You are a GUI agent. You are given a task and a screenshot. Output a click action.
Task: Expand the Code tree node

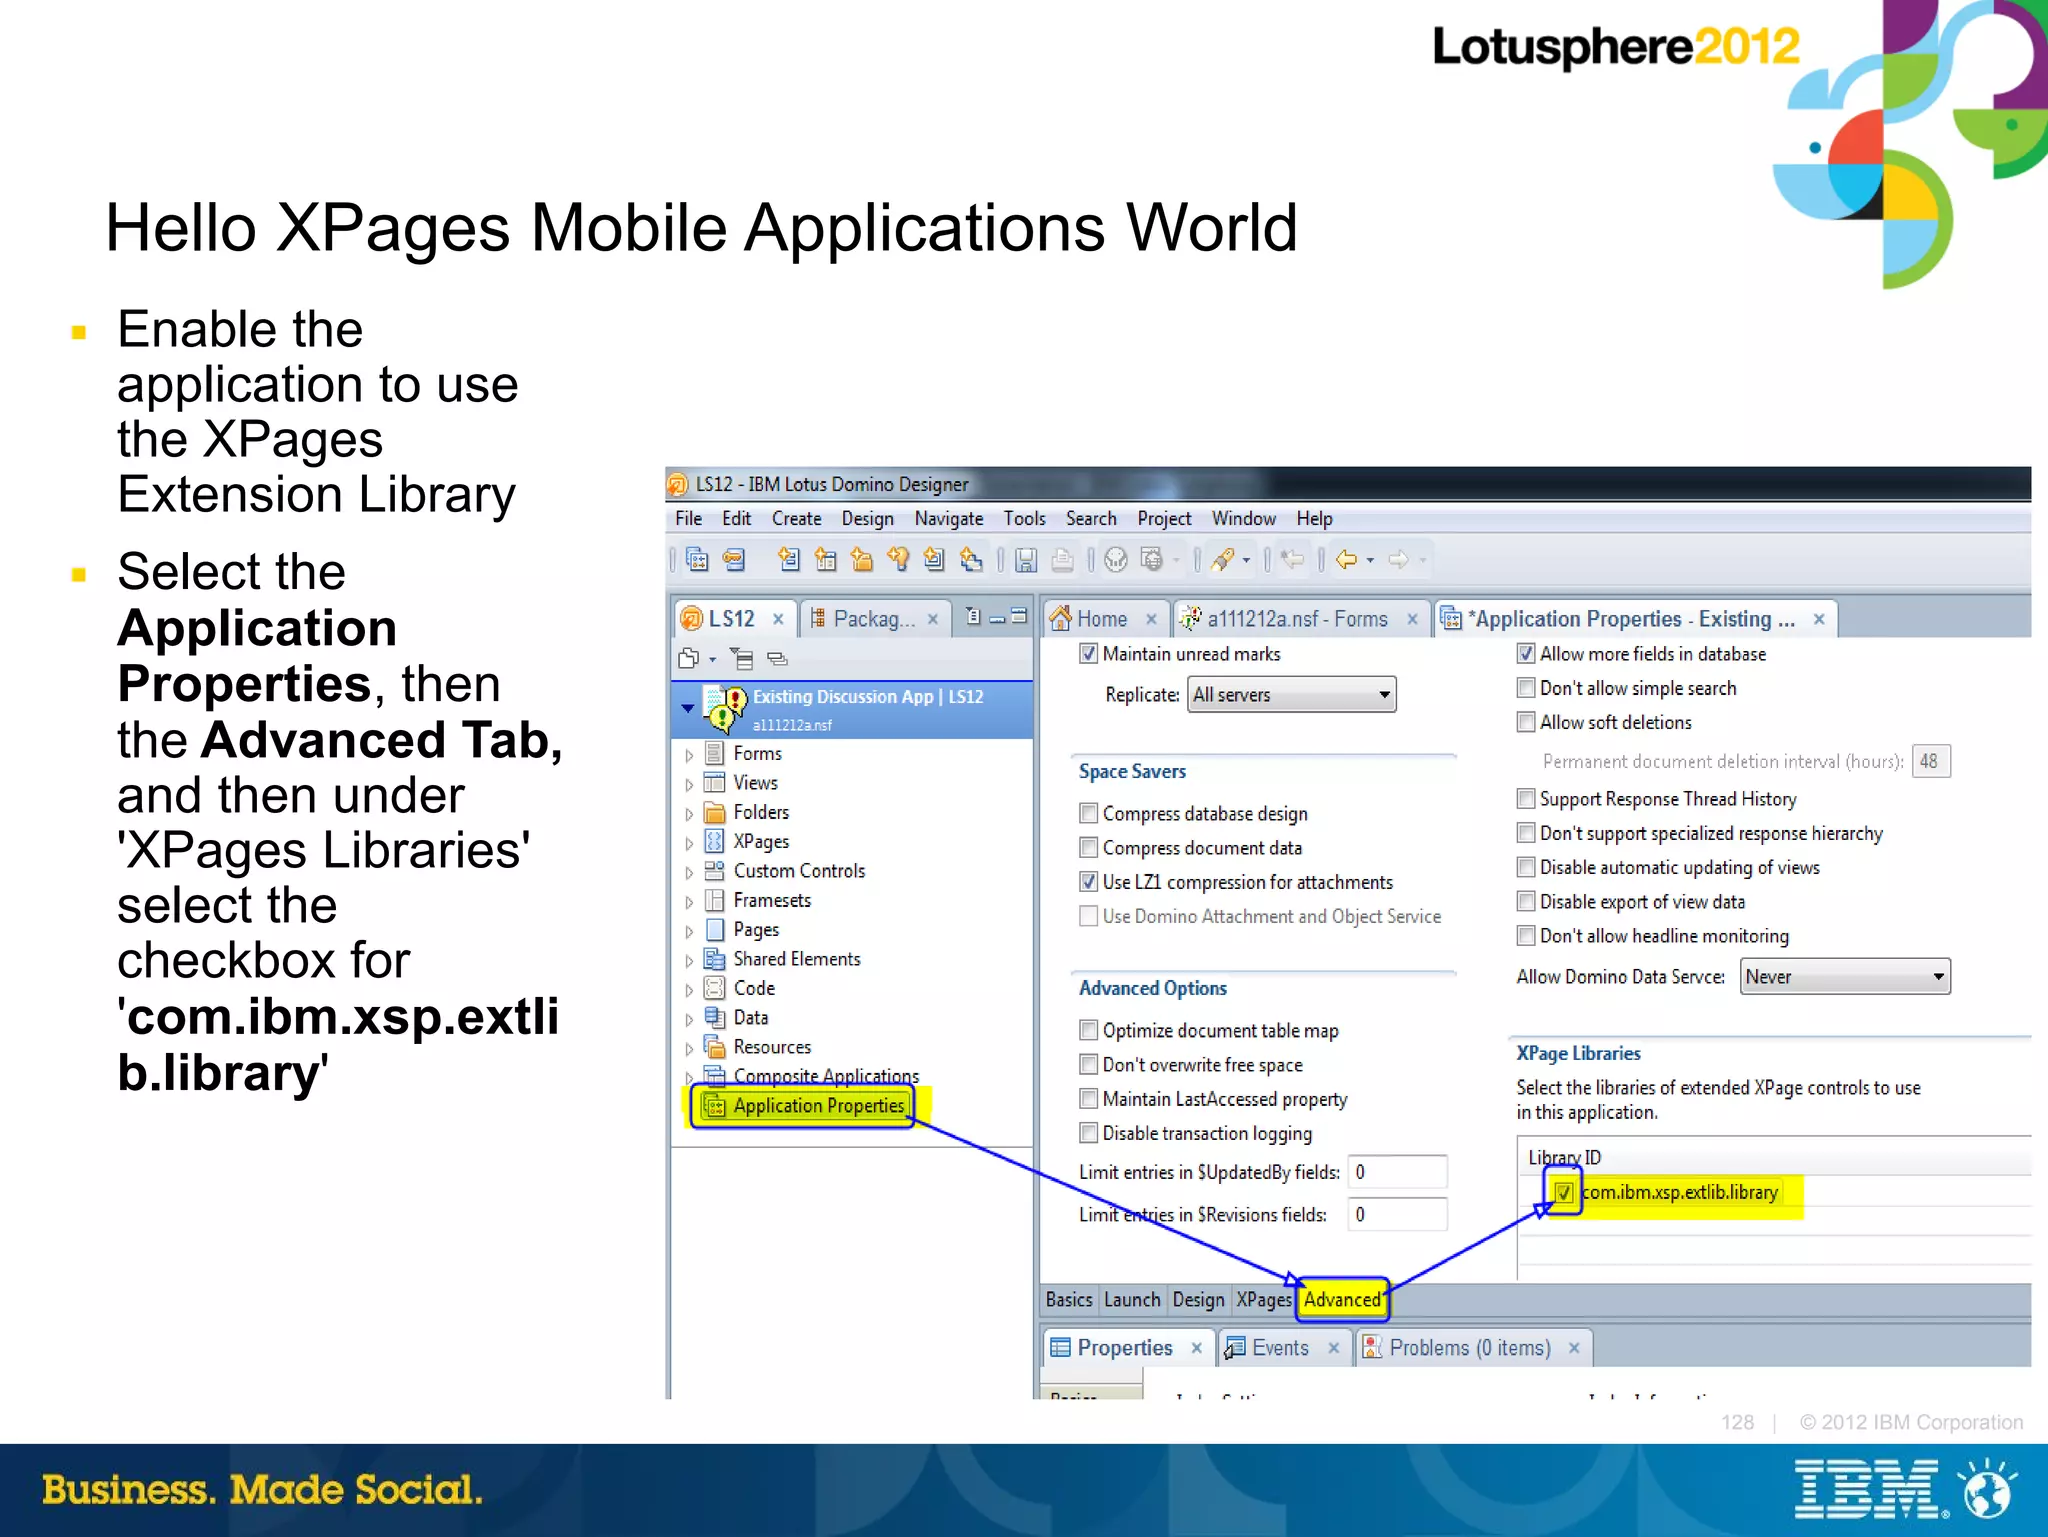[x=689, y=990]
